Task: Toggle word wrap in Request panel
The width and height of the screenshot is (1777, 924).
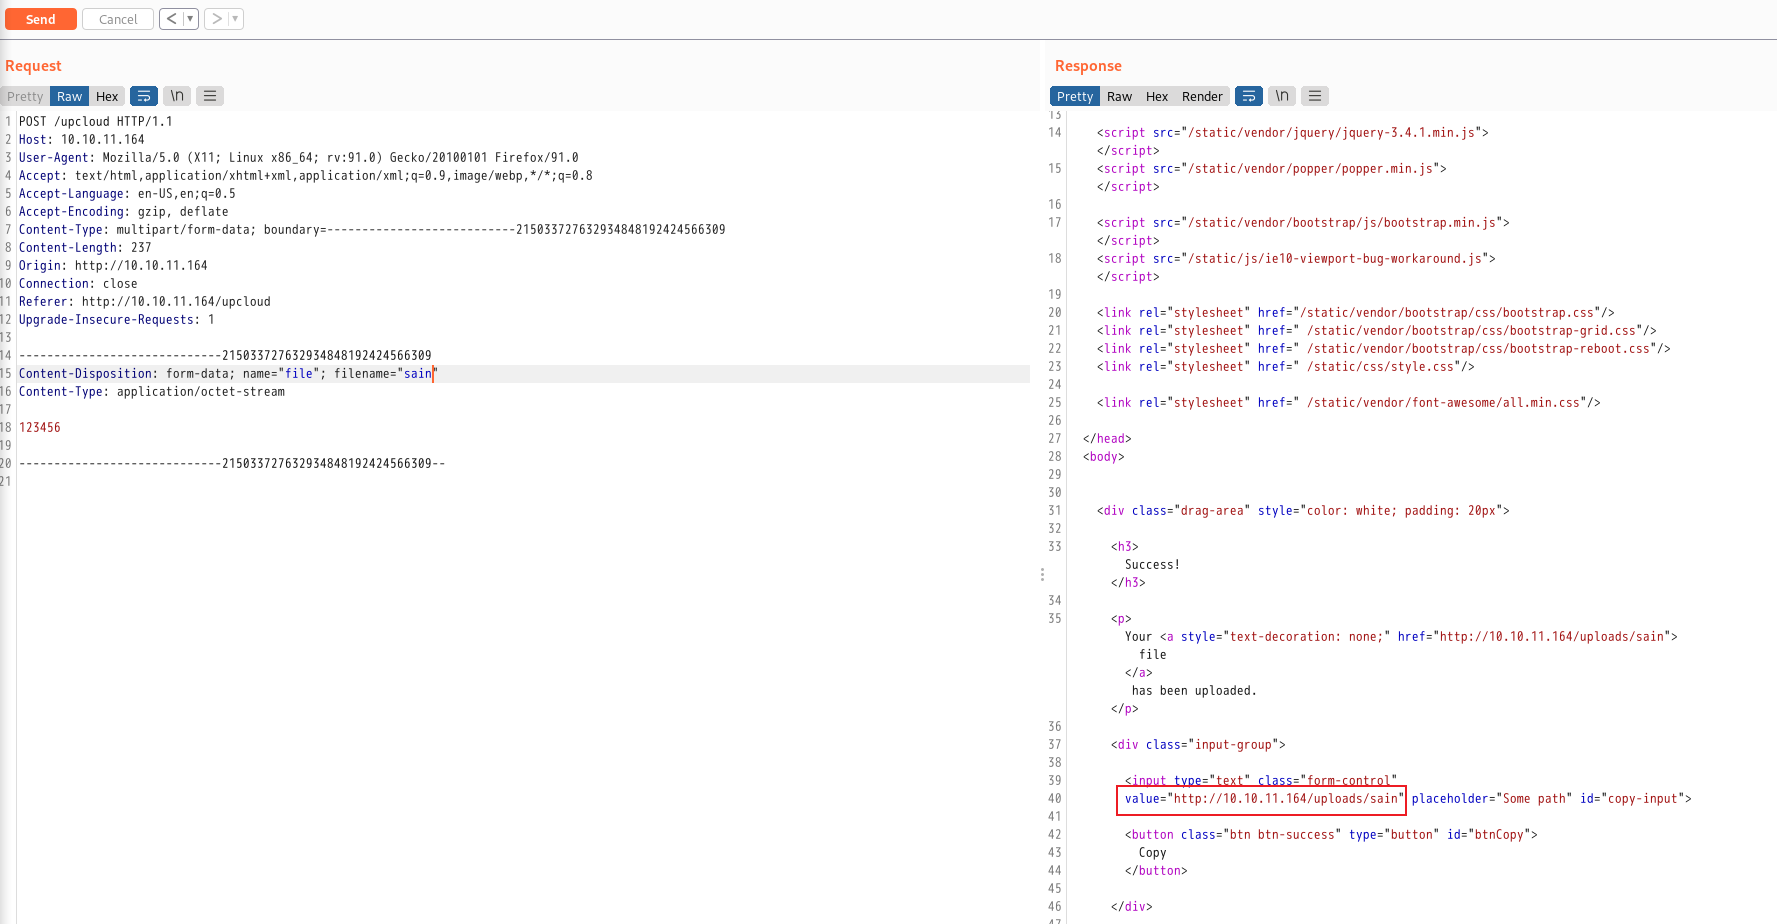Action: click(144, 96)
